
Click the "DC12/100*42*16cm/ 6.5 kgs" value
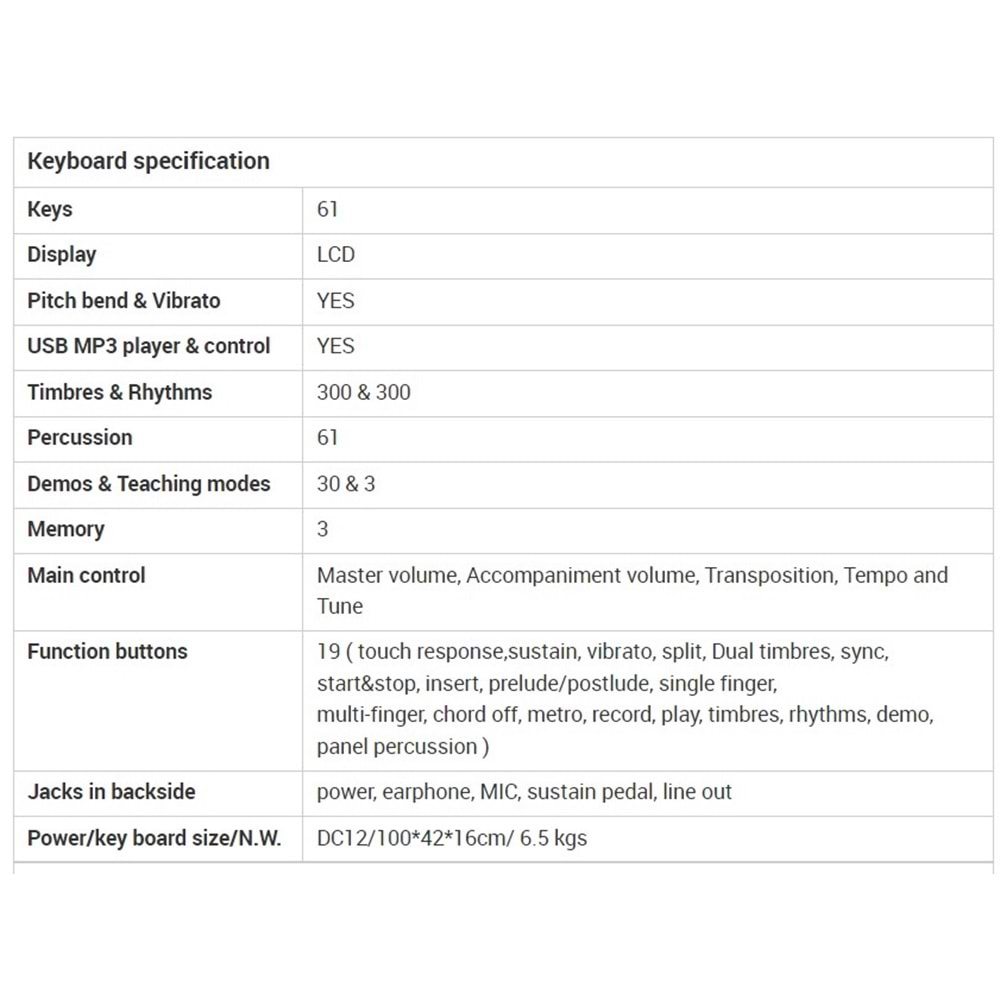(x=452, y=838)
